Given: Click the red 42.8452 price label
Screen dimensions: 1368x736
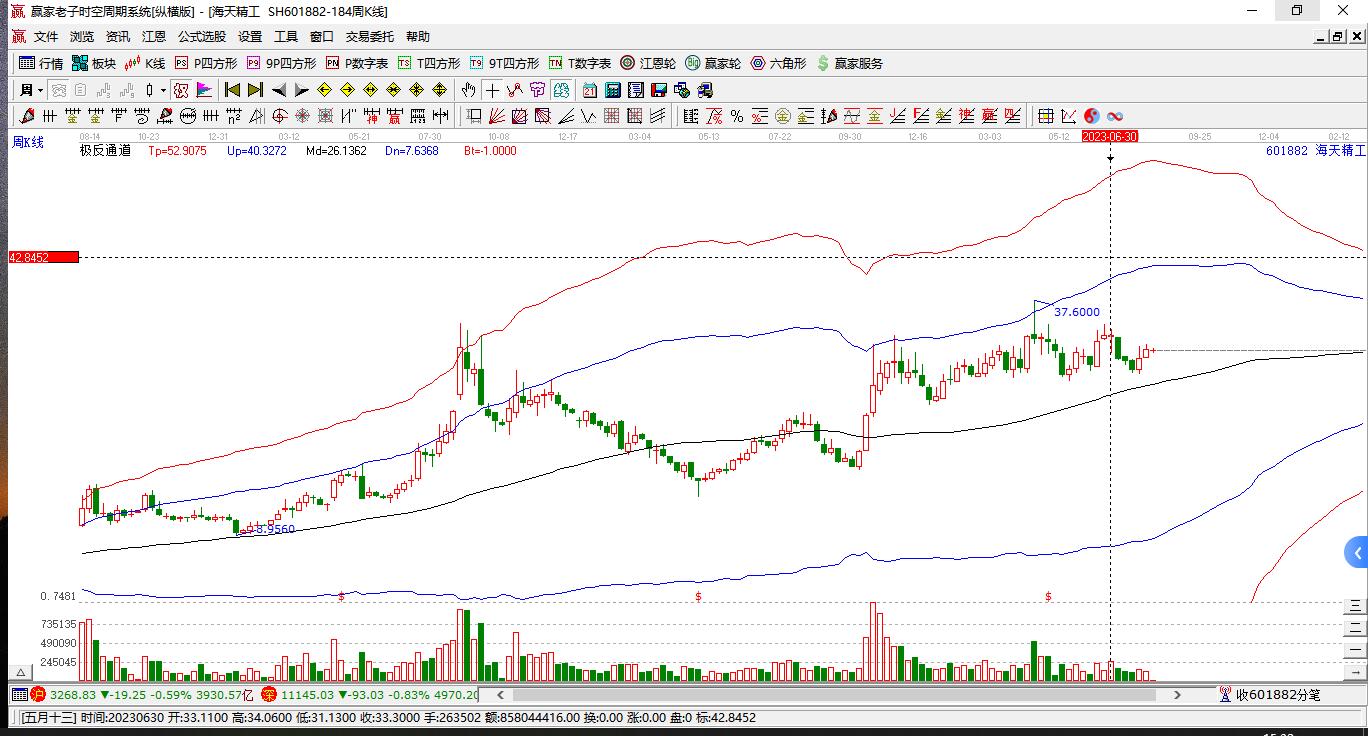Looking at the screenshot, I should tap(43, 258).
